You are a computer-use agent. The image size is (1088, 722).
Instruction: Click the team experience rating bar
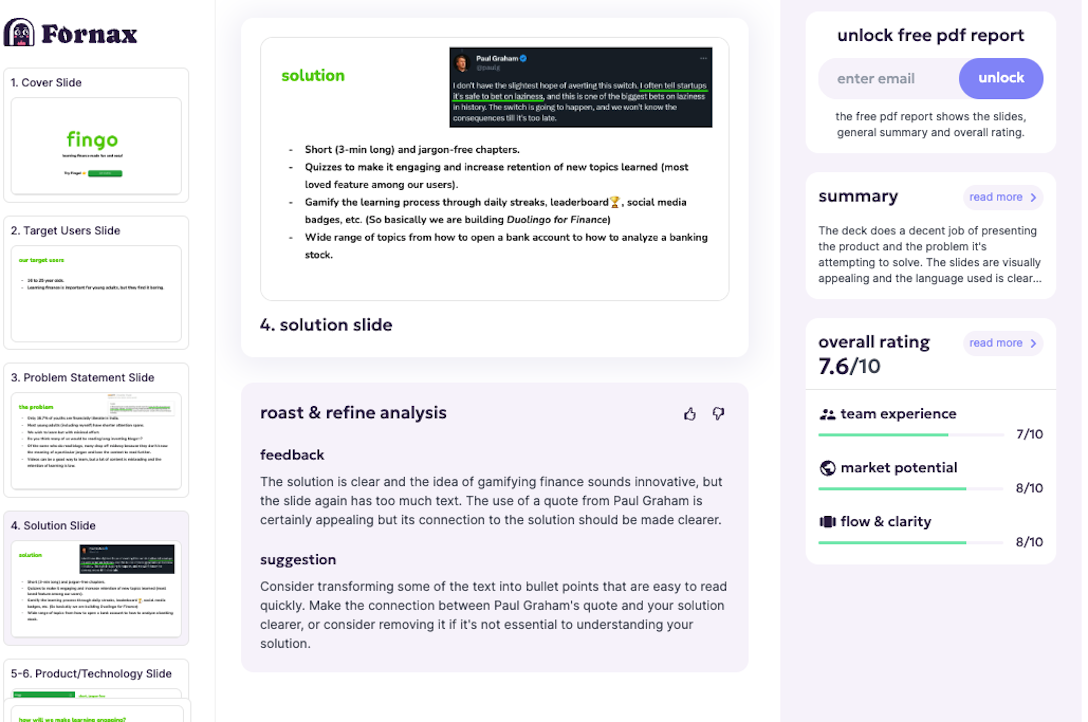pyautogui.click(x=911, y=435)
